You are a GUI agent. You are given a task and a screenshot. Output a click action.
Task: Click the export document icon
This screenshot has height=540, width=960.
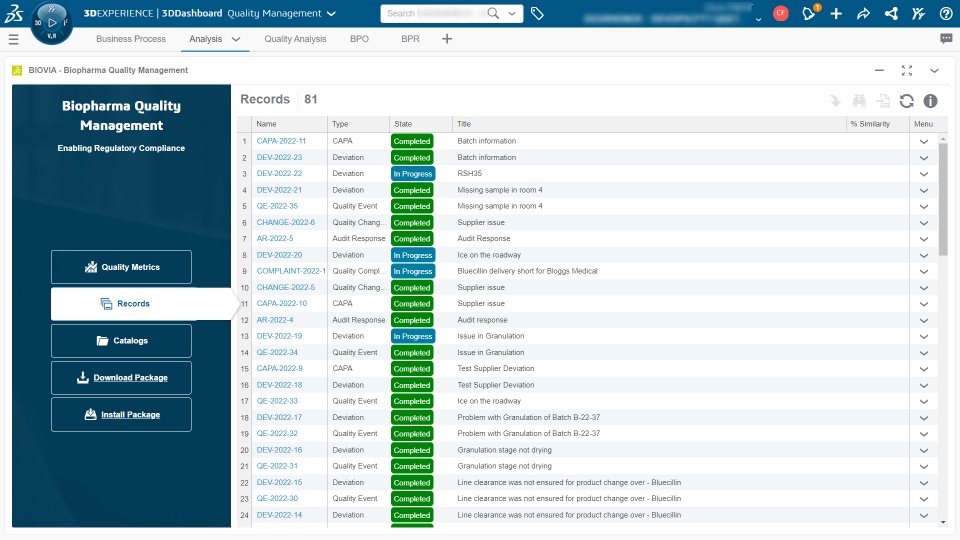[883, 101]
